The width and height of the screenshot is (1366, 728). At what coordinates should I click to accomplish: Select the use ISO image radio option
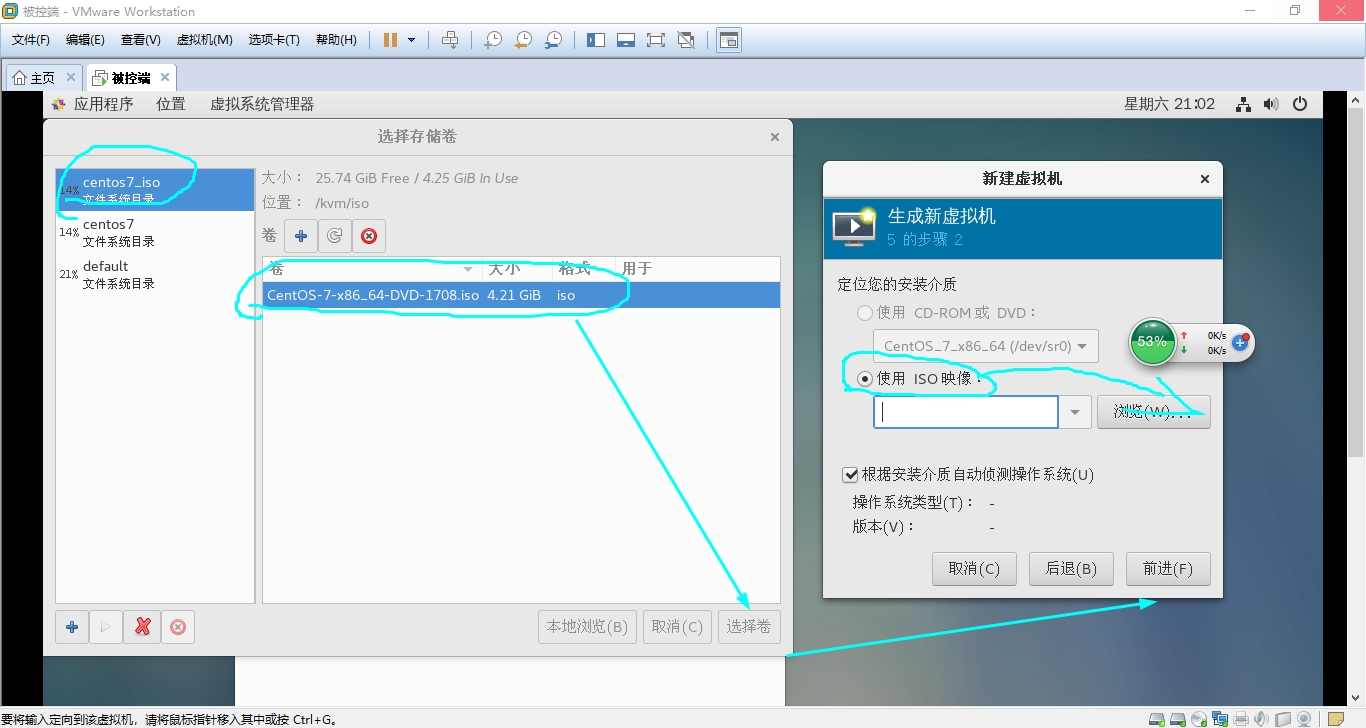coord(865,379)
